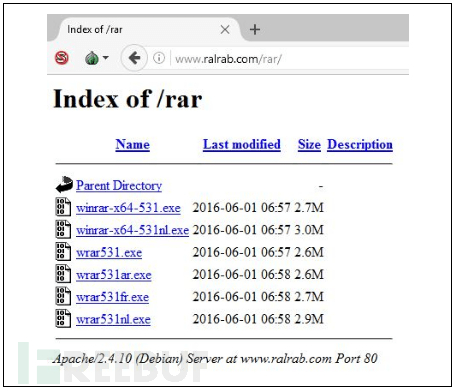456x391 pixels.
Task: Click date of wrar531ar.exe row
Action: tap(242, 275)
